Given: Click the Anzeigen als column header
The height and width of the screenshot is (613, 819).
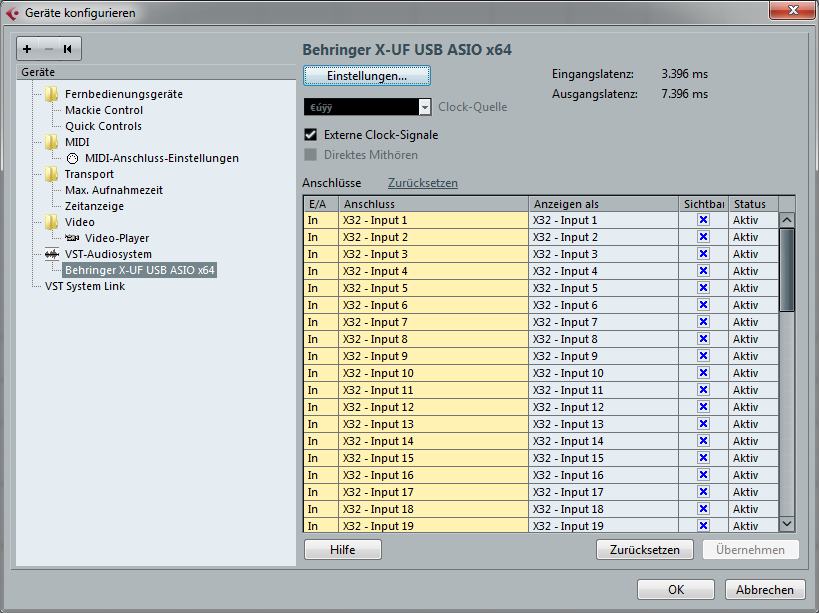Looking at the screenshot, I should pos(603,204).
